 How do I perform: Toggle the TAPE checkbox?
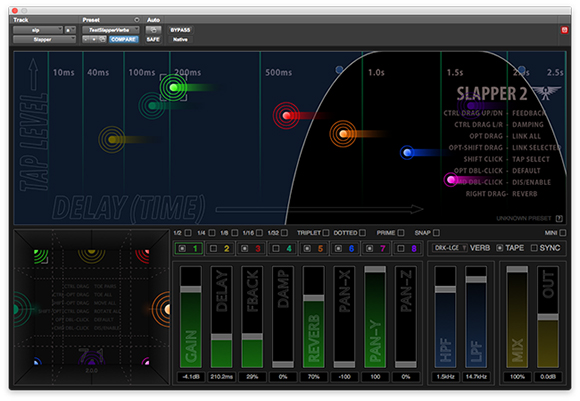500,248
